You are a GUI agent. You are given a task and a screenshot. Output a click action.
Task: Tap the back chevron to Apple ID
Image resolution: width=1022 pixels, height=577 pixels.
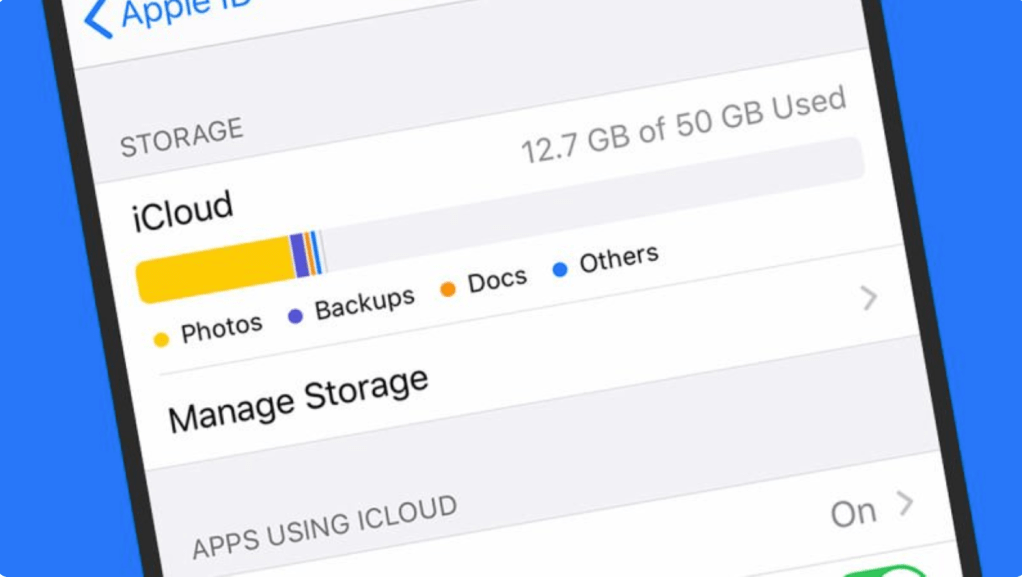pos(97,20)
